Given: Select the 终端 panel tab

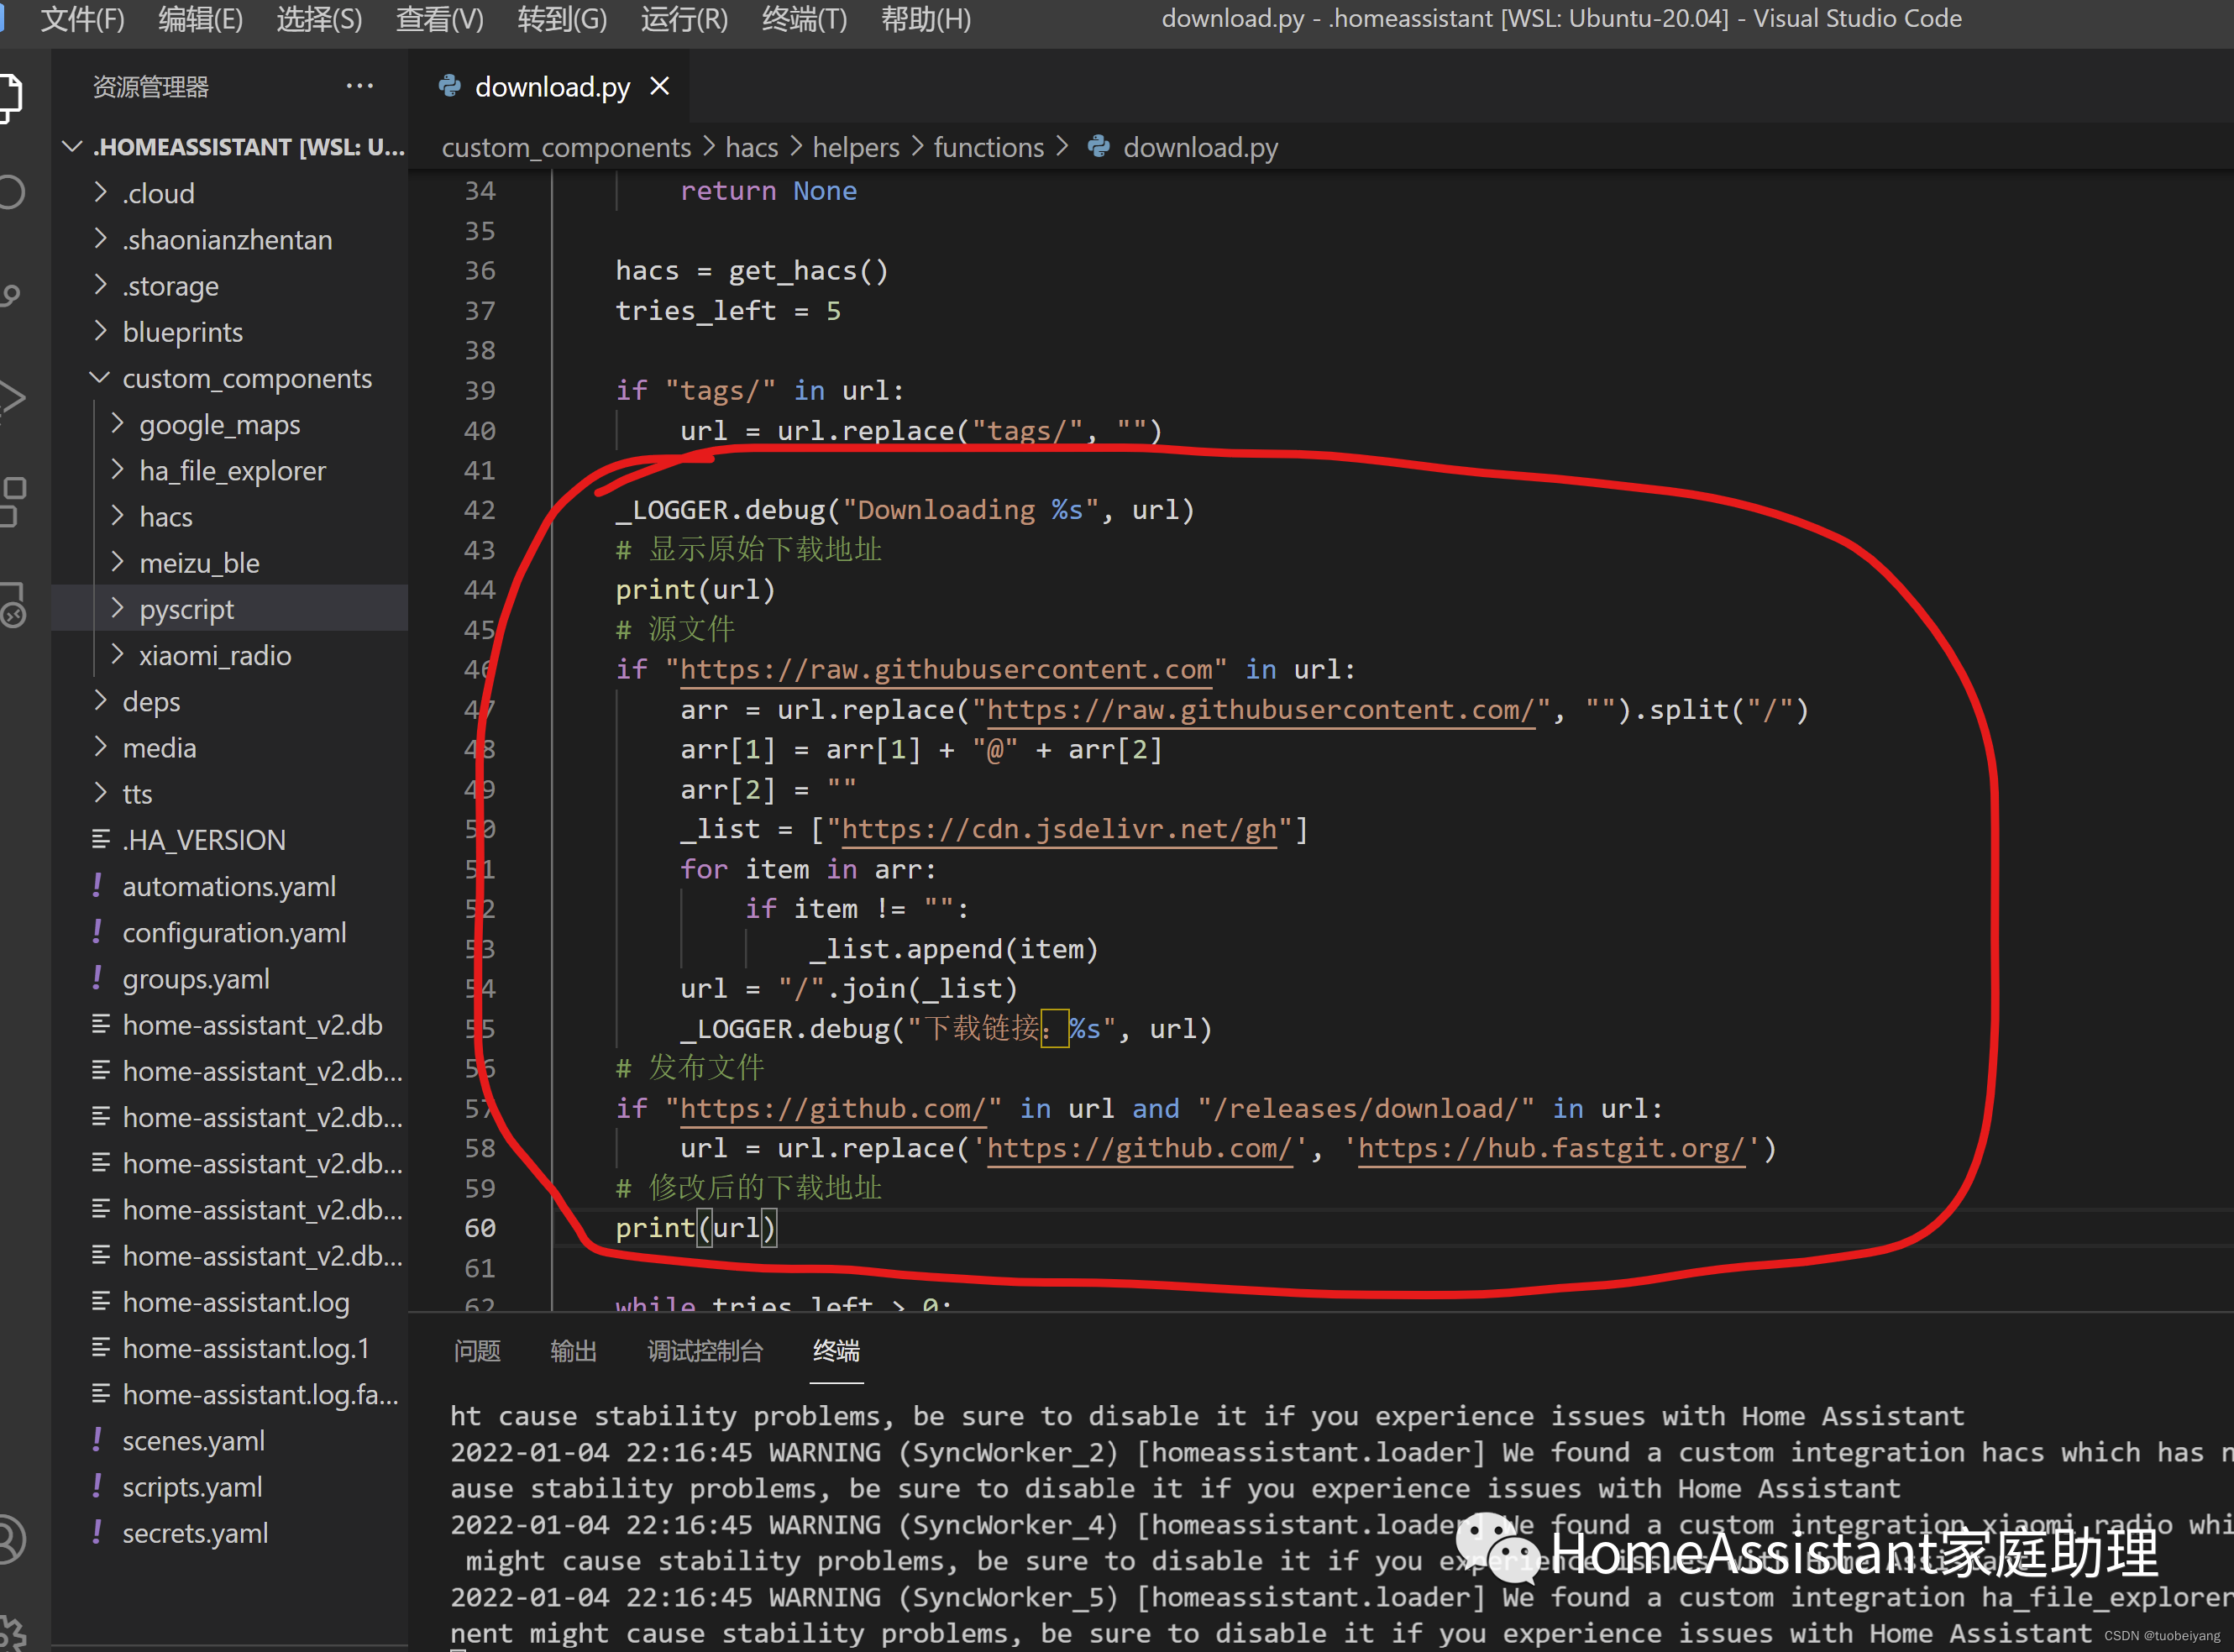Looking at the screenshot, I should 836,1351.
